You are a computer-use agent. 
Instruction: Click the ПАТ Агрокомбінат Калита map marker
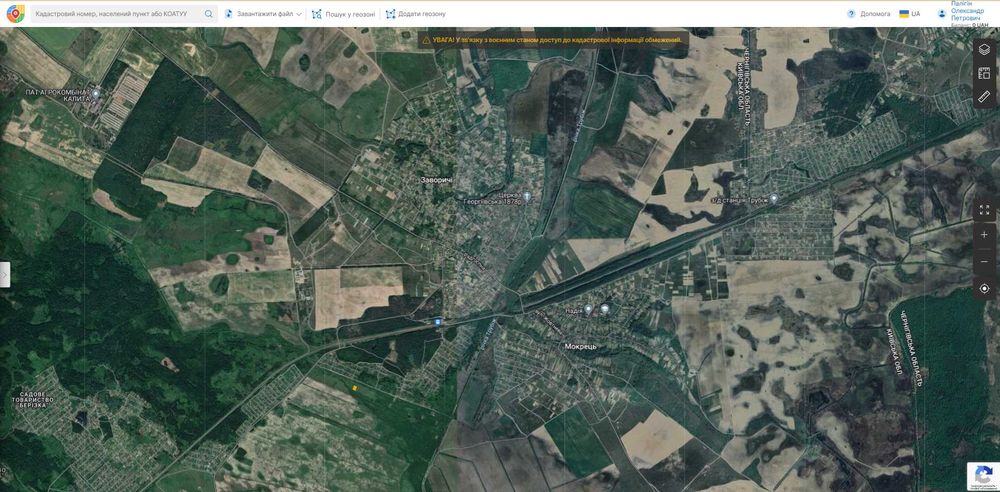tap(96, 94)
